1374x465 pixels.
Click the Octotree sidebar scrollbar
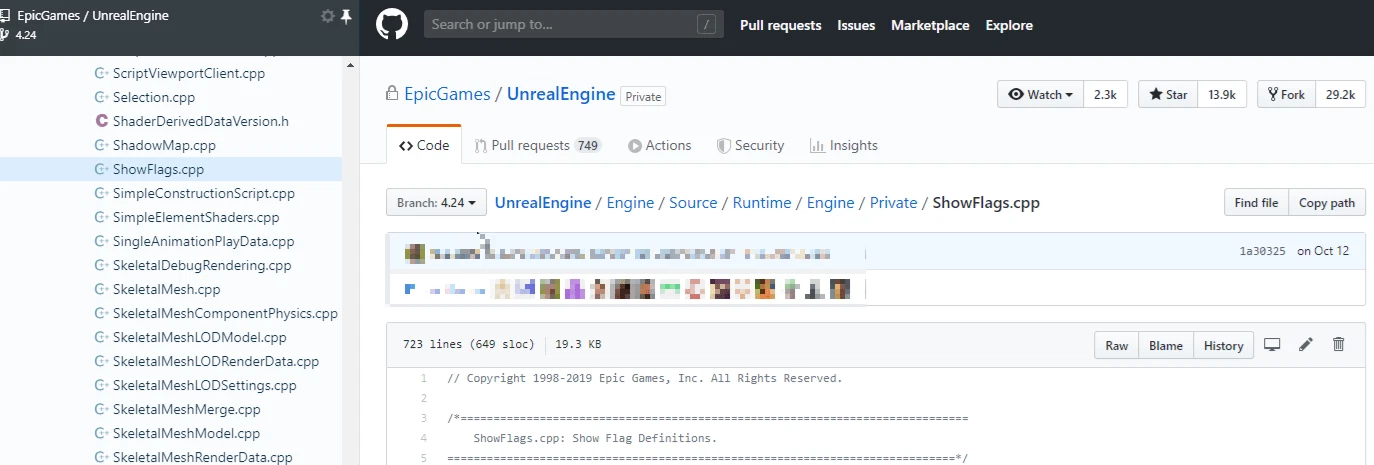tap(350, 260)
